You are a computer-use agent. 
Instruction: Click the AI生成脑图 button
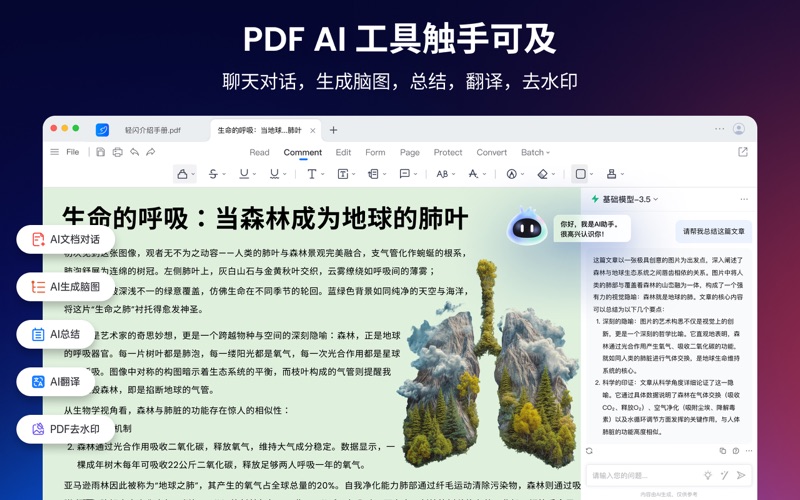[65, 287]
